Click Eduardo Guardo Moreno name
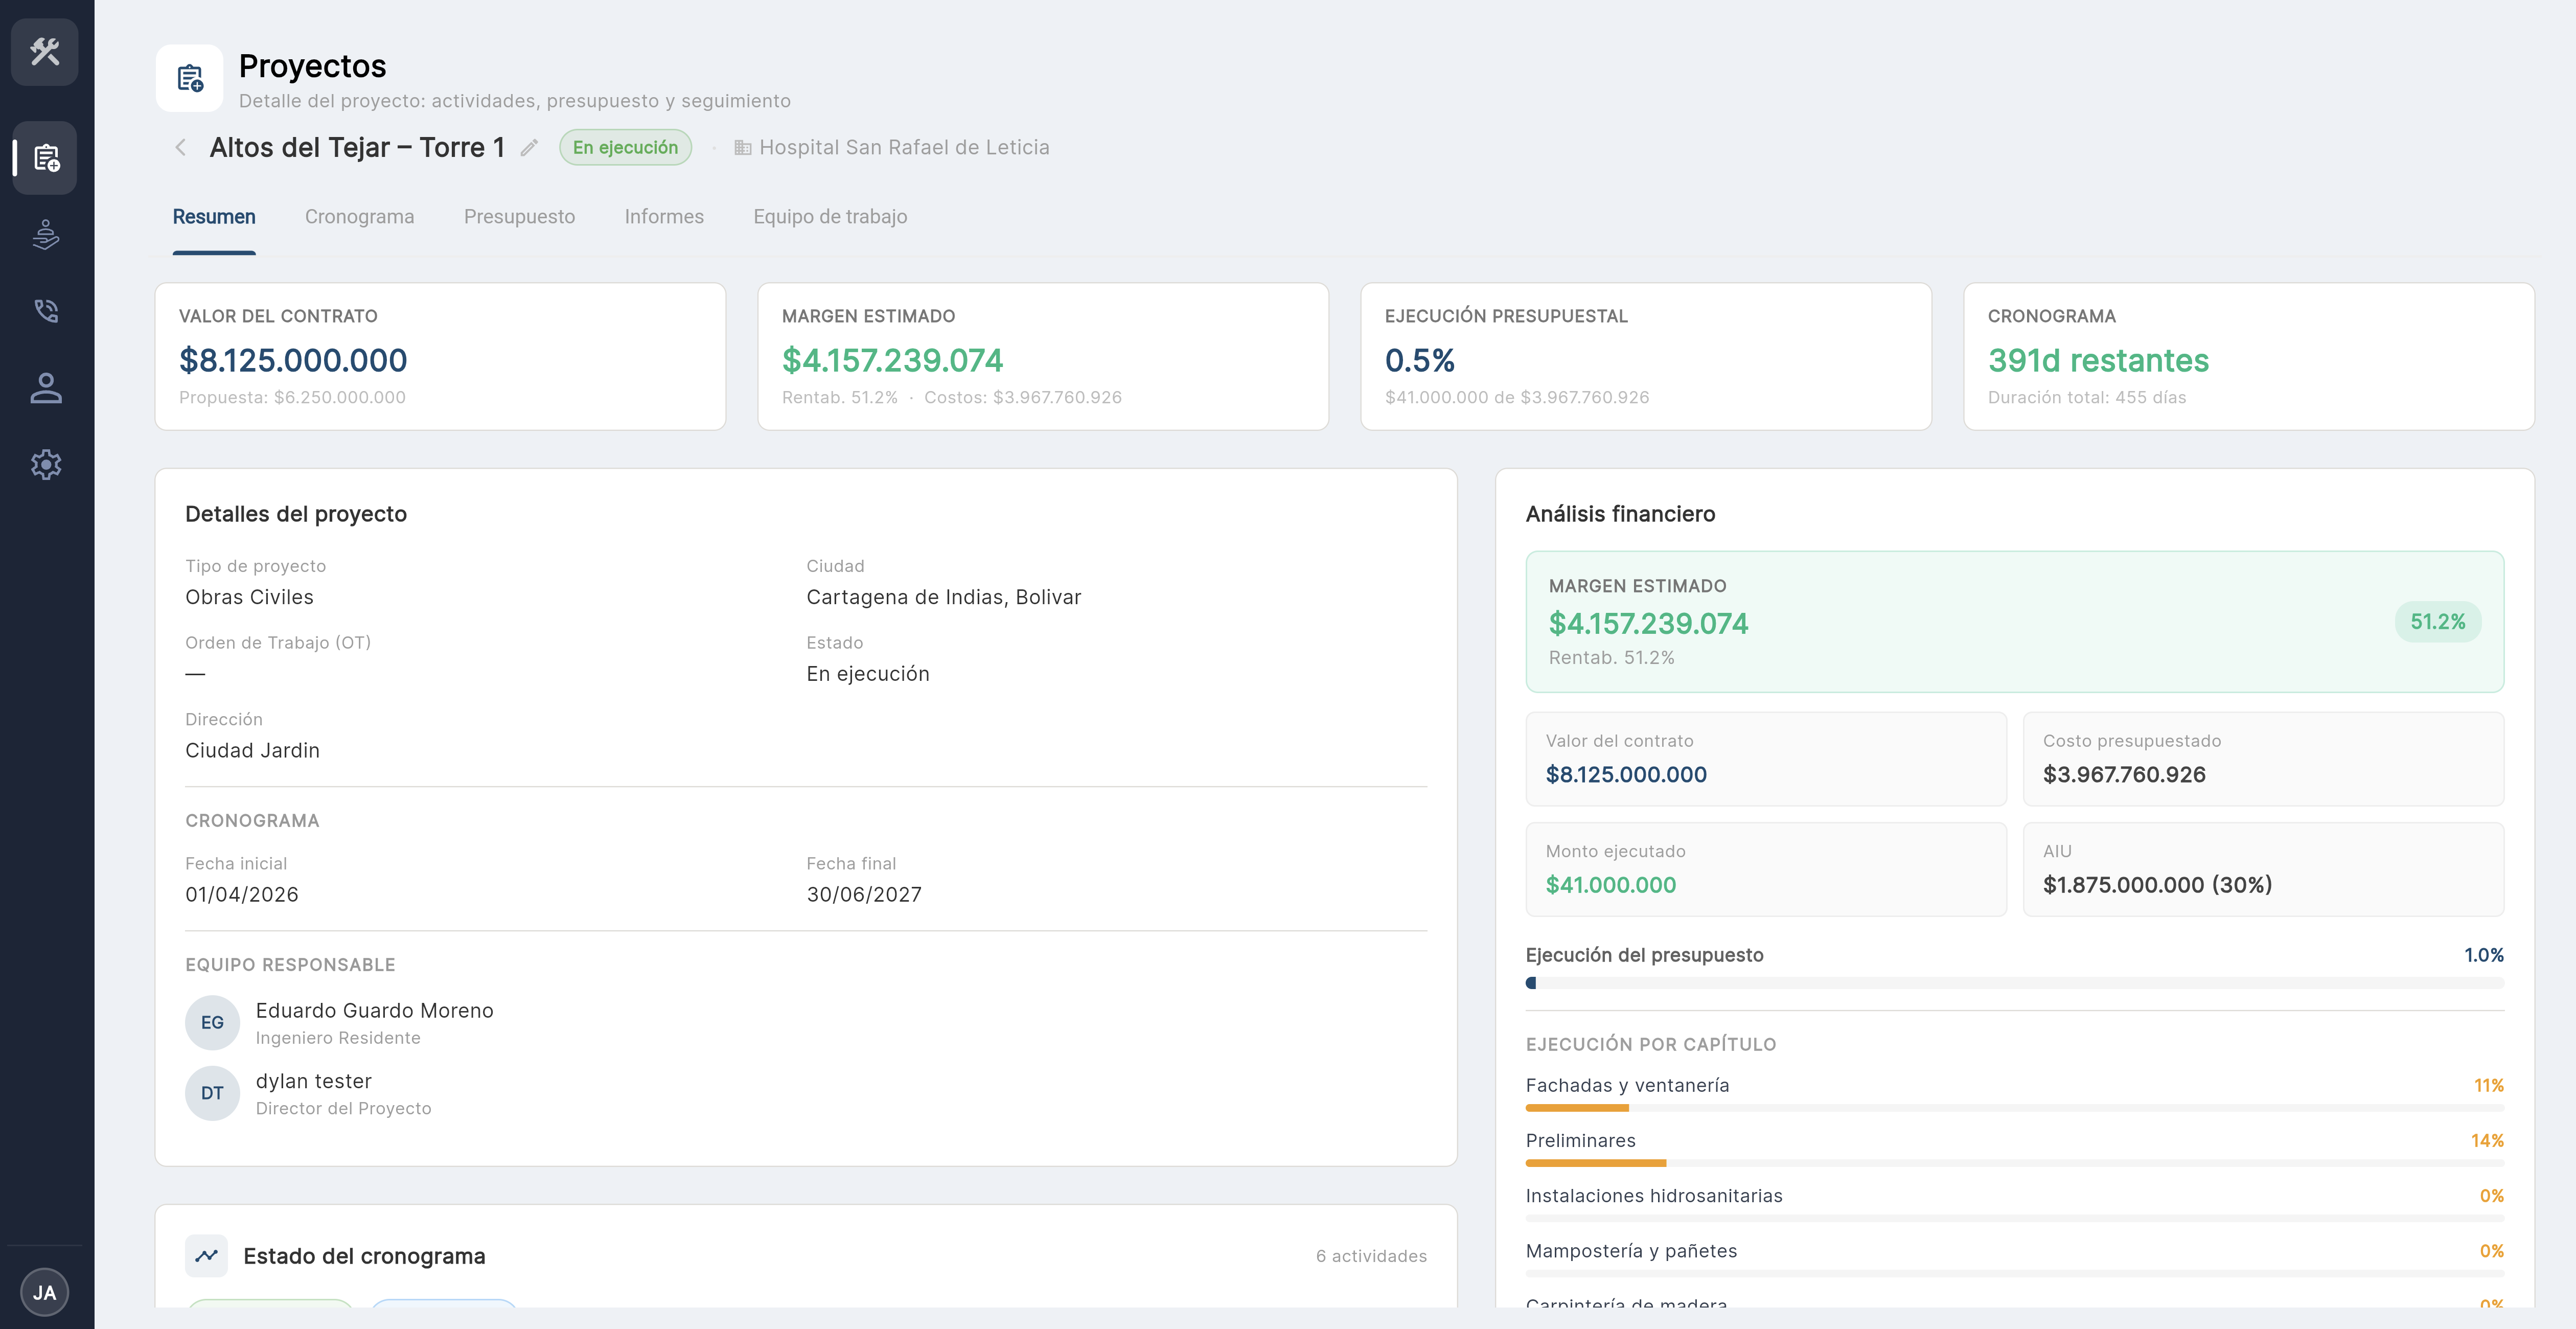Viewport: 2576px width, 1329px height. [x=375, y=1010]
